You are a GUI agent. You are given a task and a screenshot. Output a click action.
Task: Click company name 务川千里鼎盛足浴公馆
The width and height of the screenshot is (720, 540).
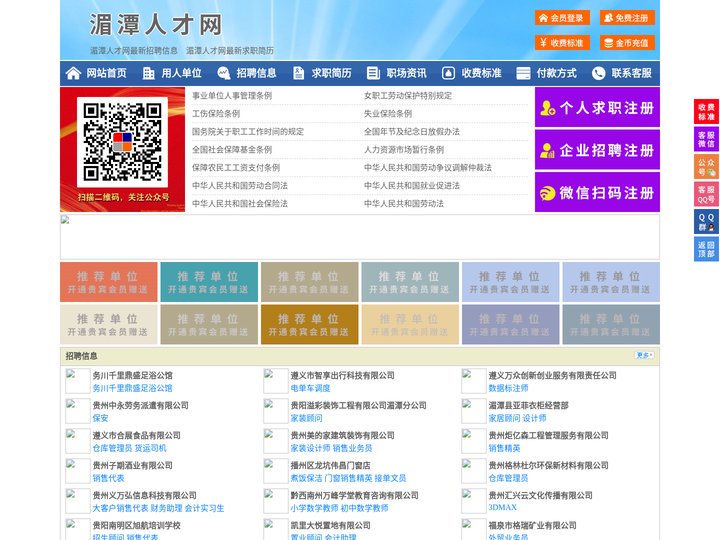(133, 375)
